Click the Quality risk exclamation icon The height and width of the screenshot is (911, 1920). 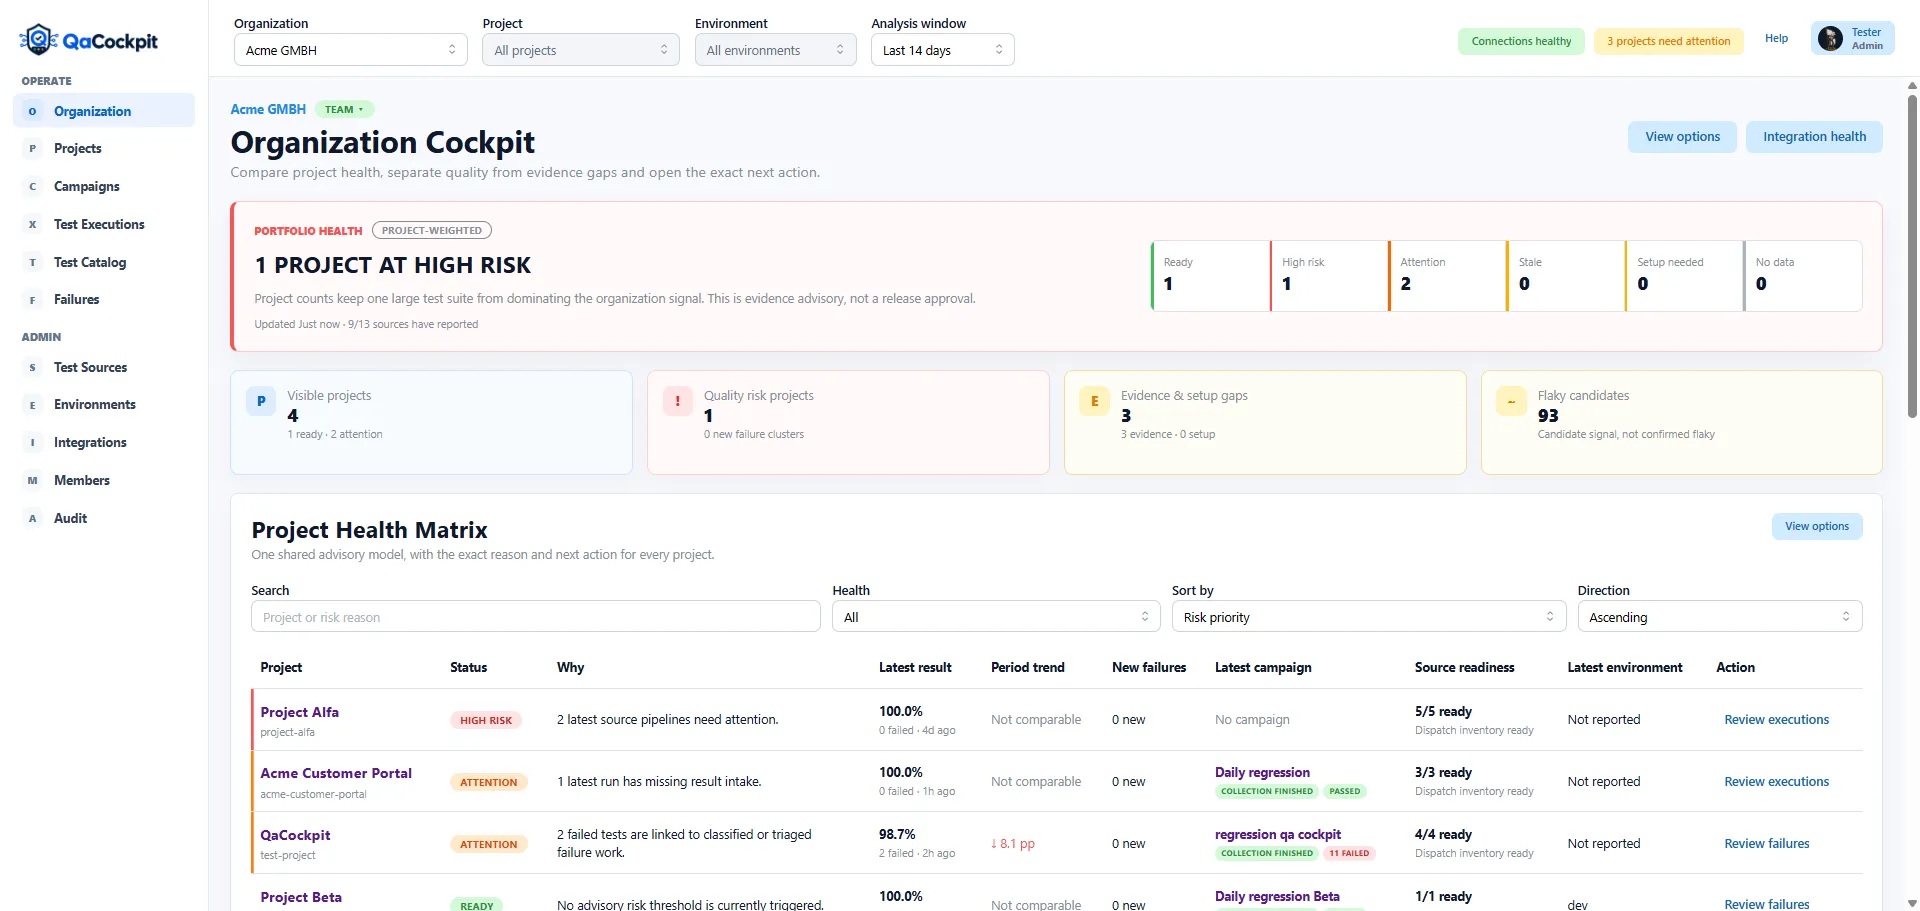[x=678, y=401]
